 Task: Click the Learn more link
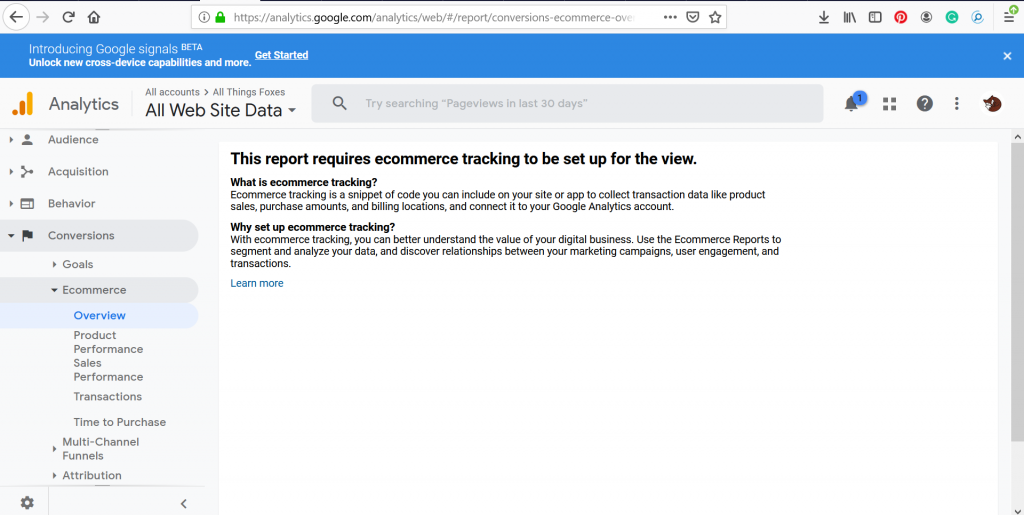257,283
